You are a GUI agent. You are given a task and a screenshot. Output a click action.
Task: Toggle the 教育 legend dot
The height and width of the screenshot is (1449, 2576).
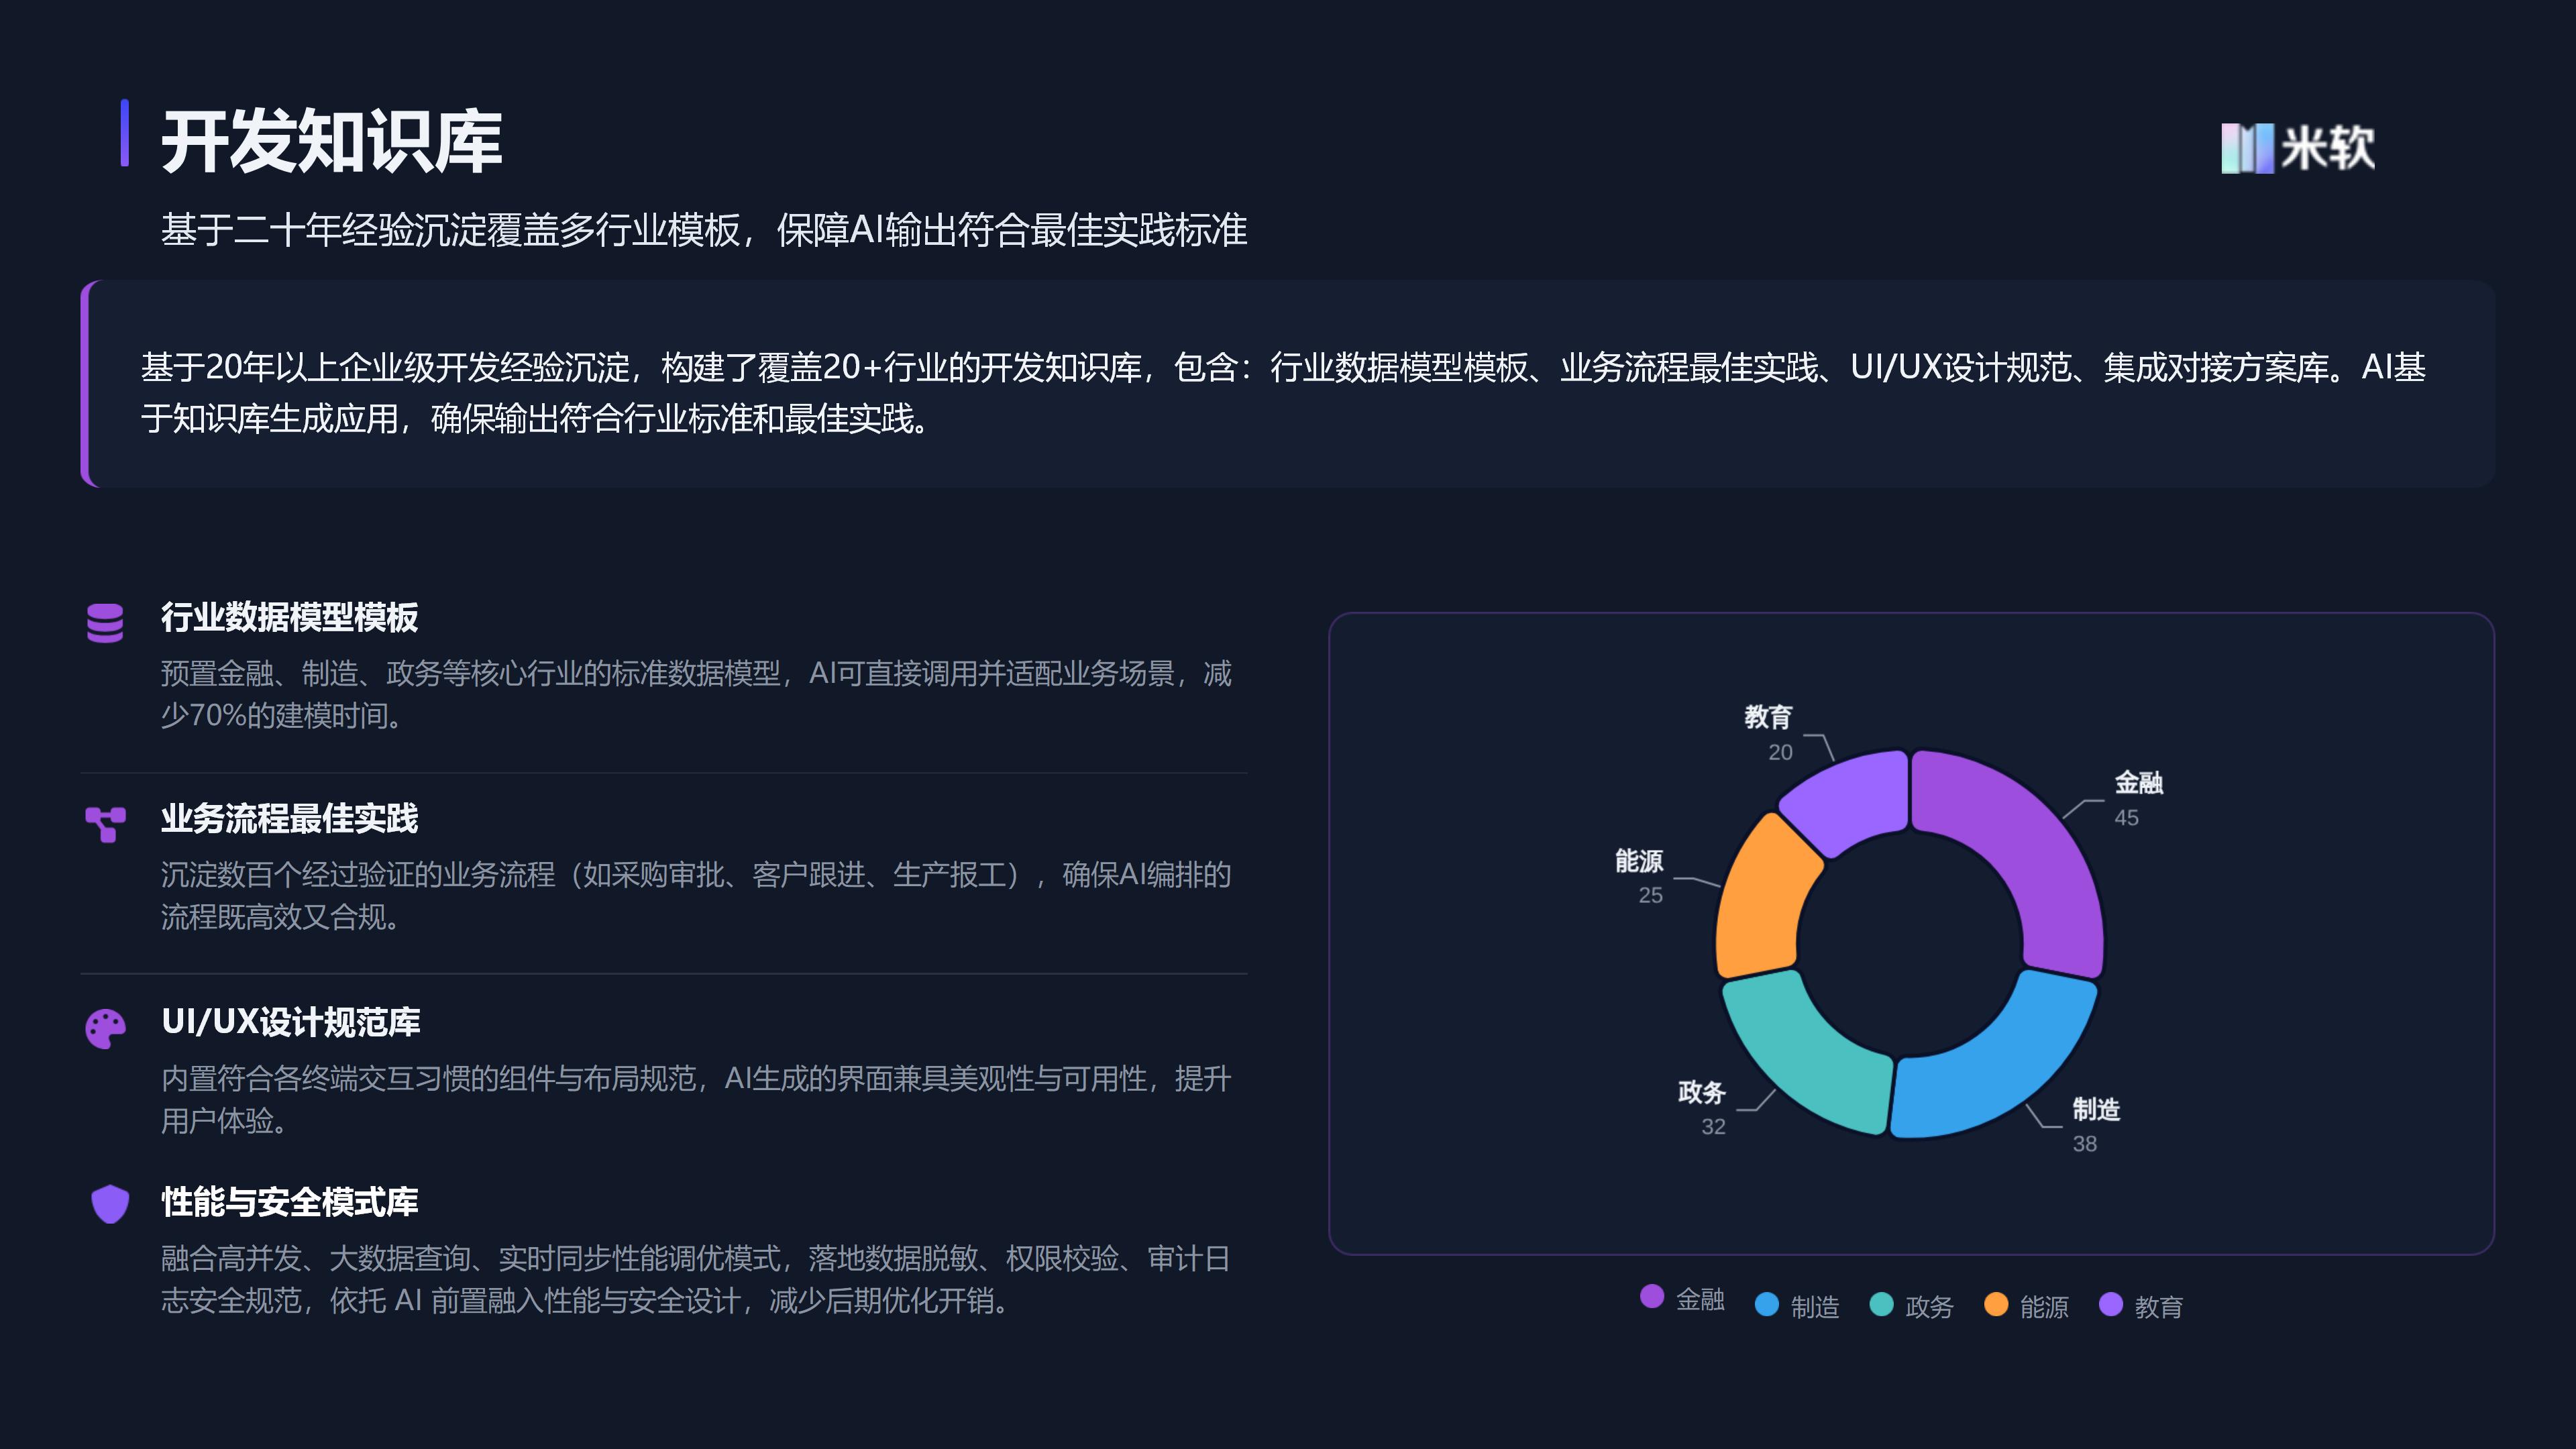[x=2111, y=1304]
